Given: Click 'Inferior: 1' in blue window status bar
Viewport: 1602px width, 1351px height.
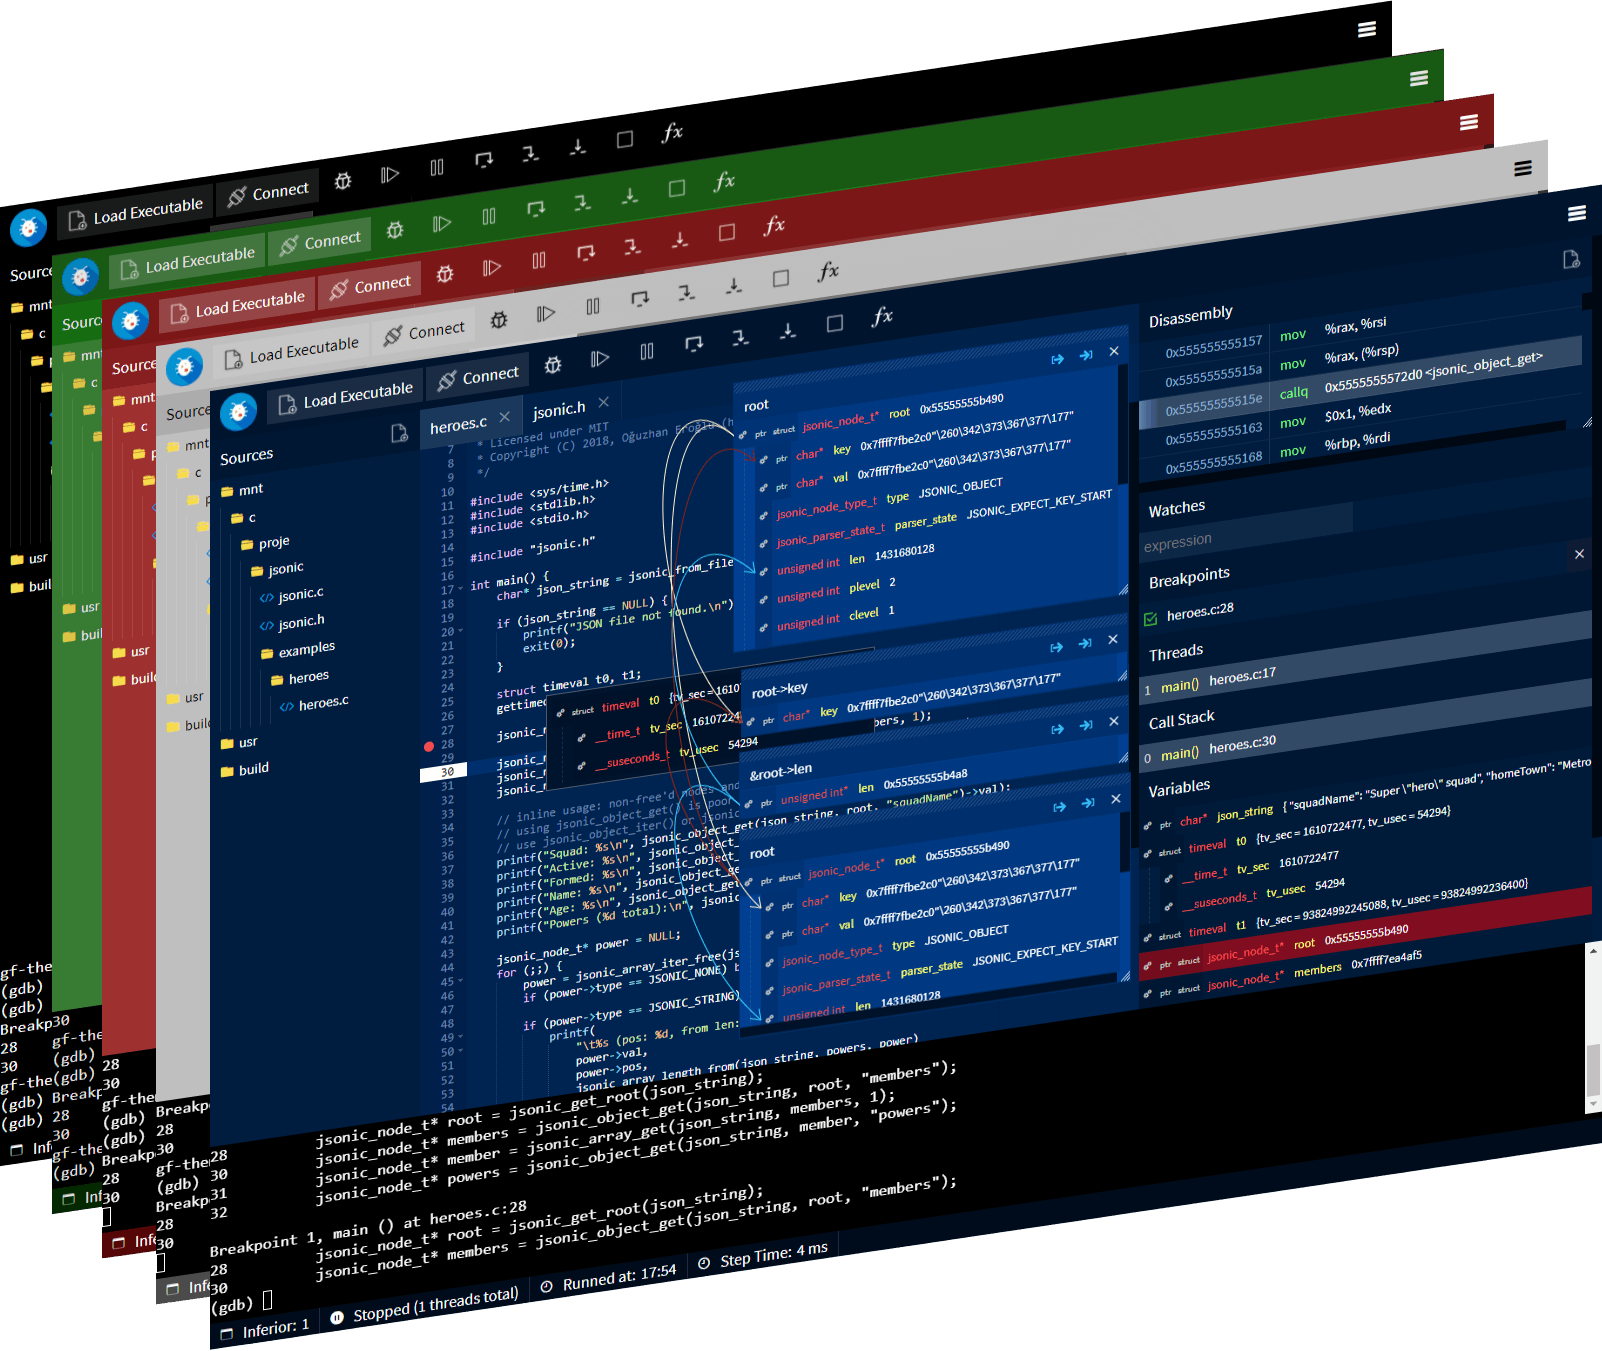Looking at the screenshot, I should point(265,1330).
